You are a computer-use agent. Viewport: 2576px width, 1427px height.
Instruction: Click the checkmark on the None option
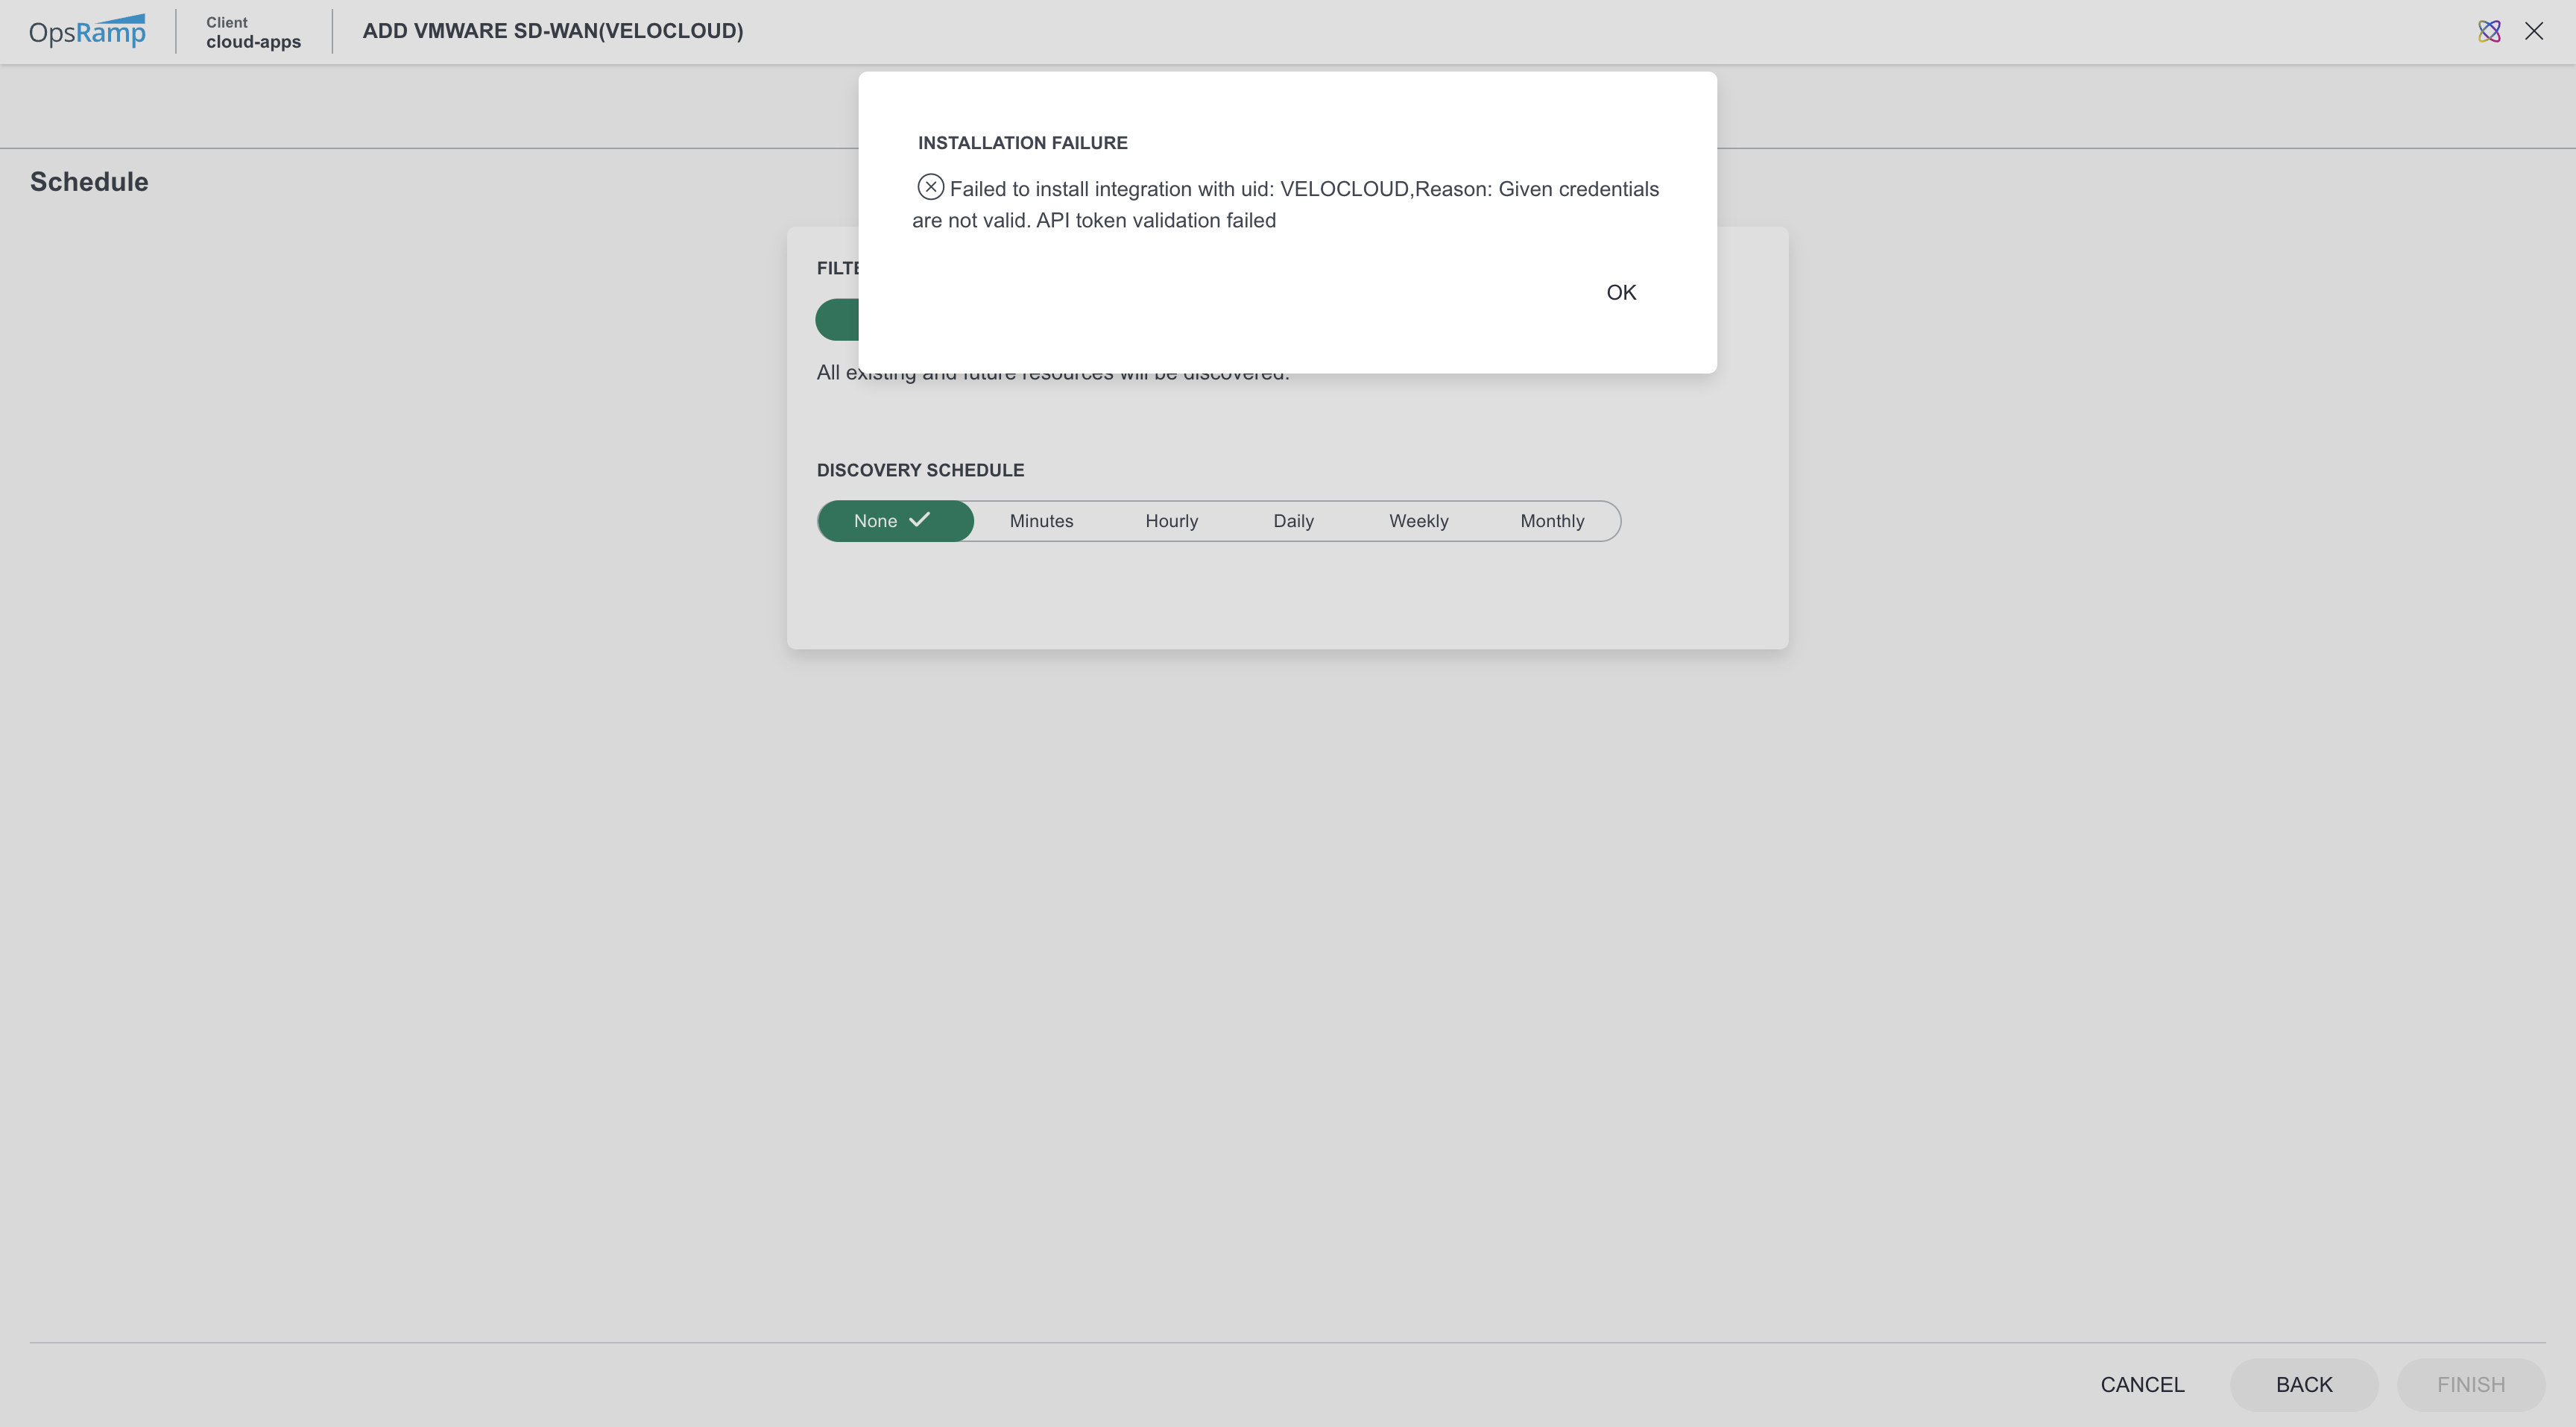[919, 519]
